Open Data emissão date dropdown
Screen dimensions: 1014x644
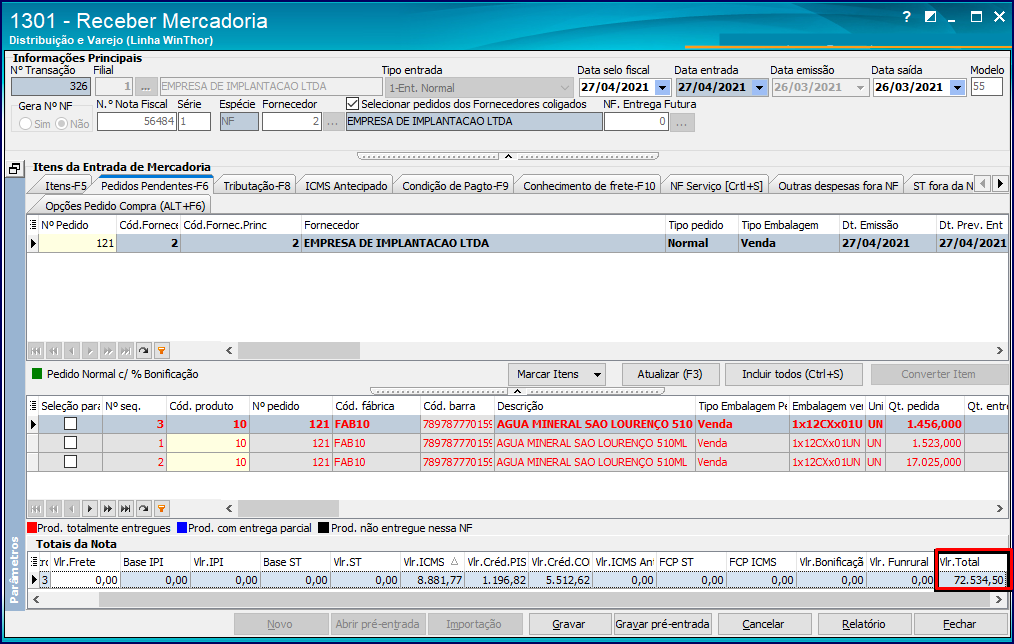coord(860,87)
